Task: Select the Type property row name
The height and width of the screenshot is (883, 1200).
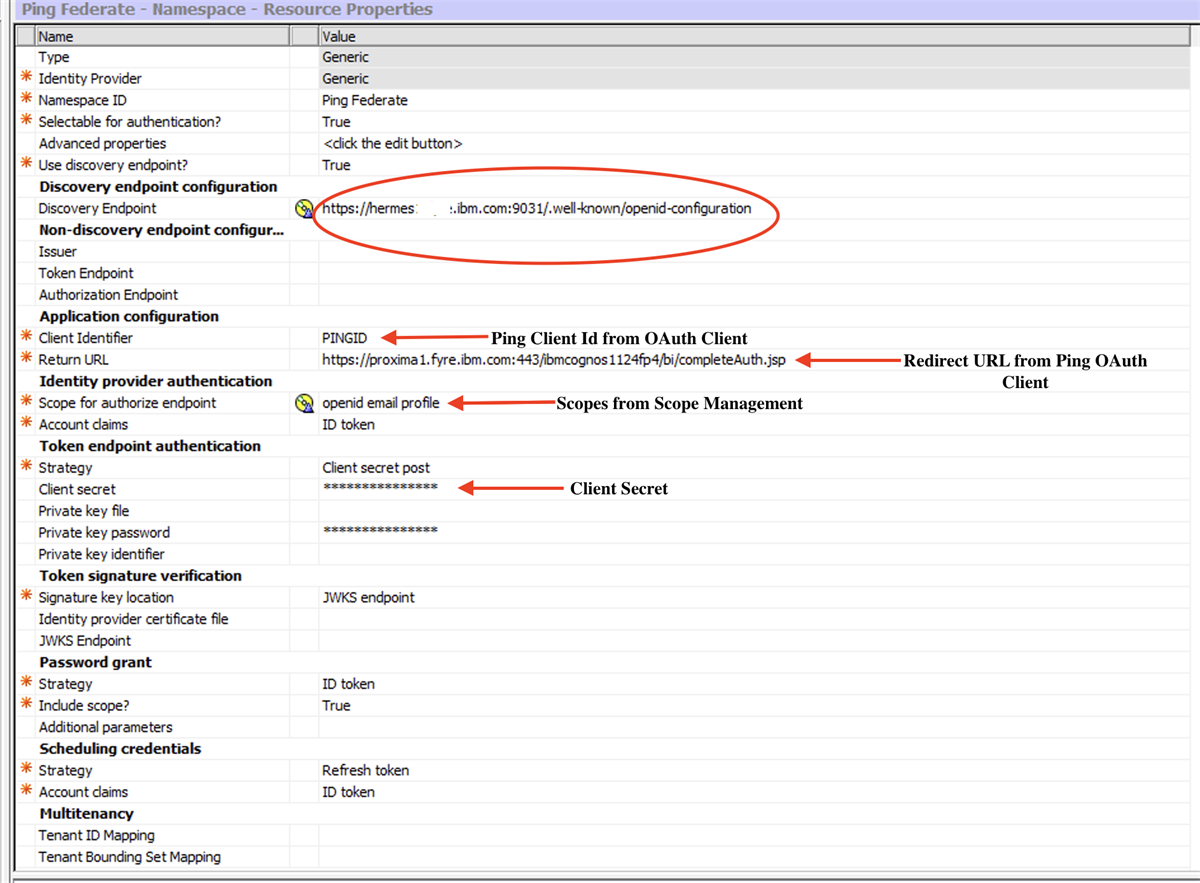Action: (x=54, y=57)
